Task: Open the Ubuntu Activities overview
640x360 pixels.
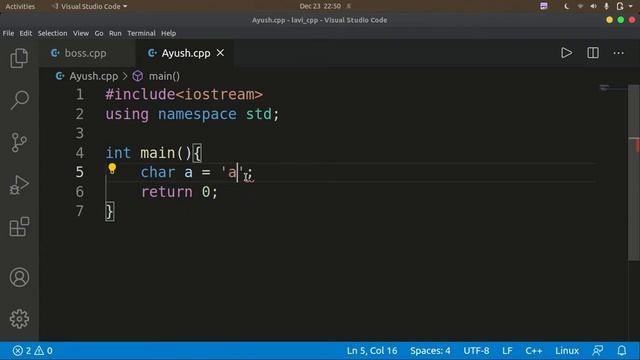Action: pyautogui.click(x=20, y=6)
